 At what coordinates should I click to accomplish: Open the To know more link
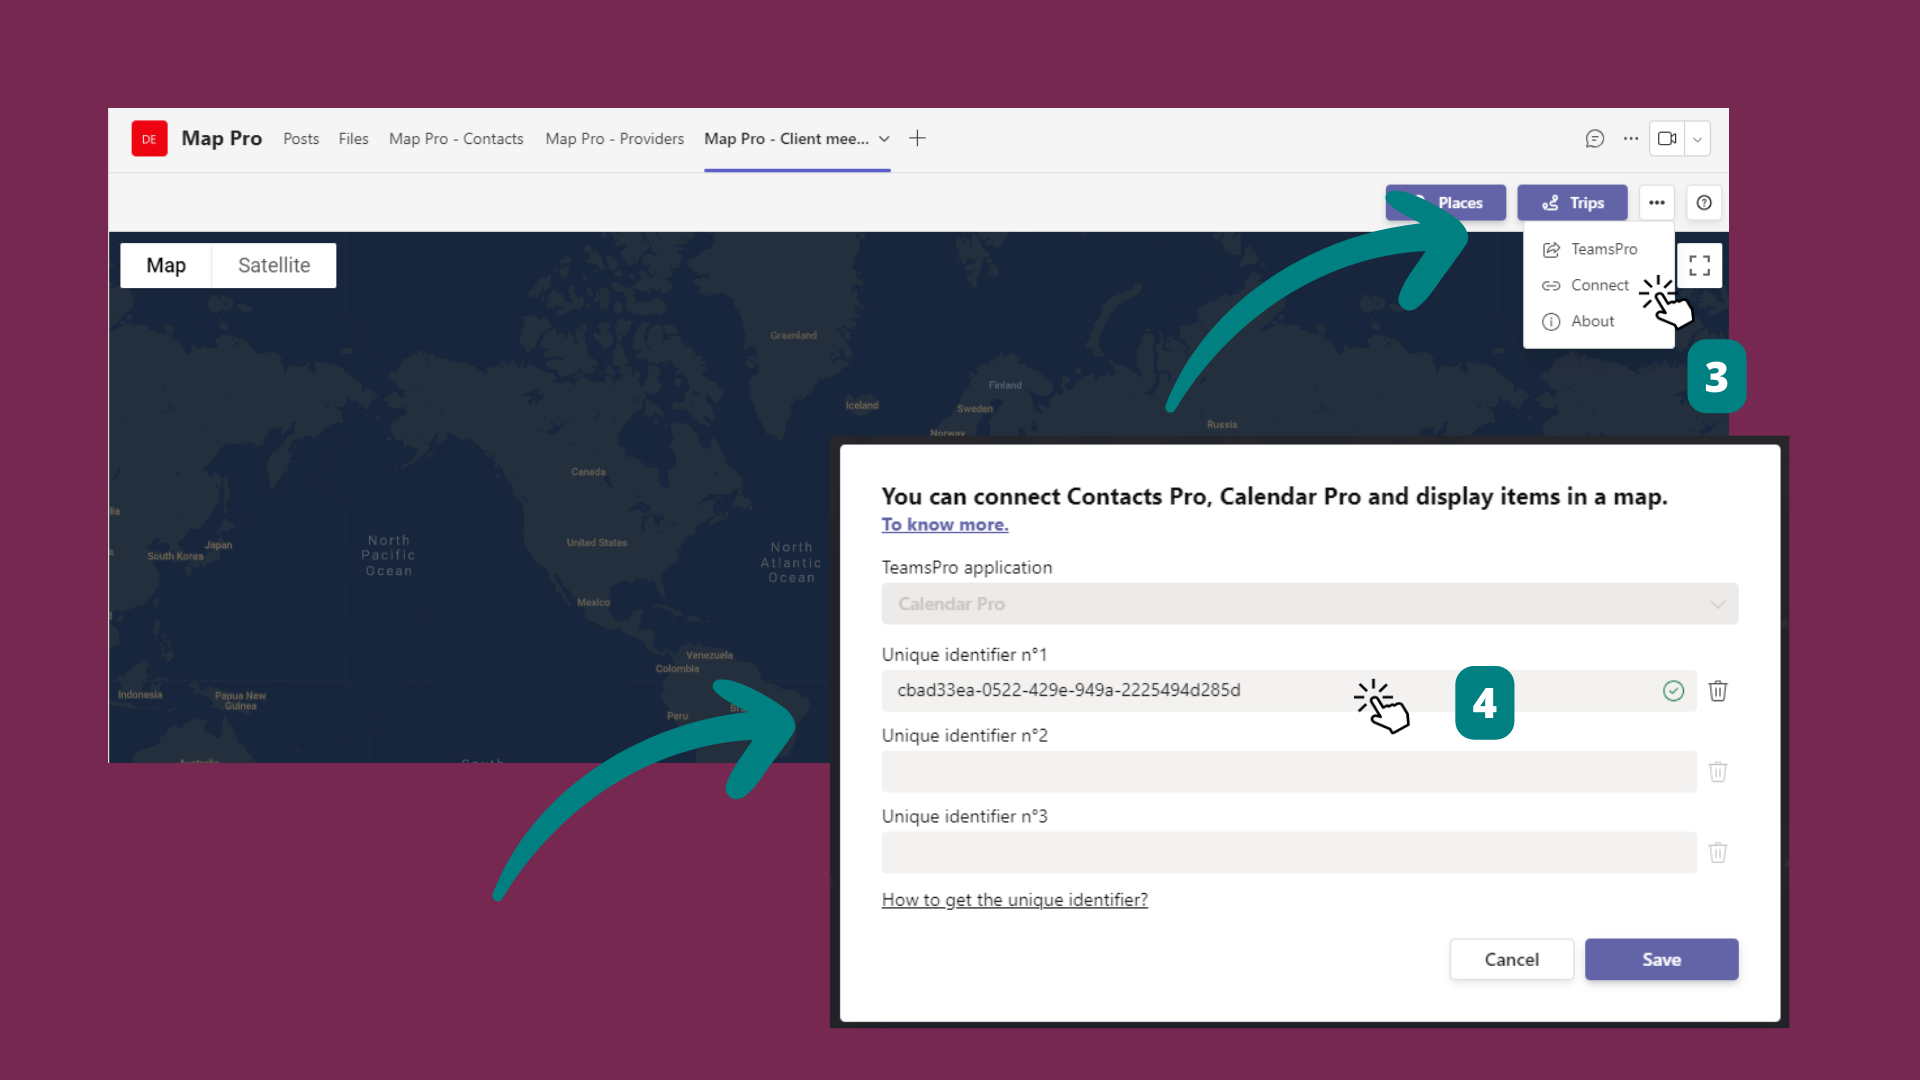click(x=945, y=525)
